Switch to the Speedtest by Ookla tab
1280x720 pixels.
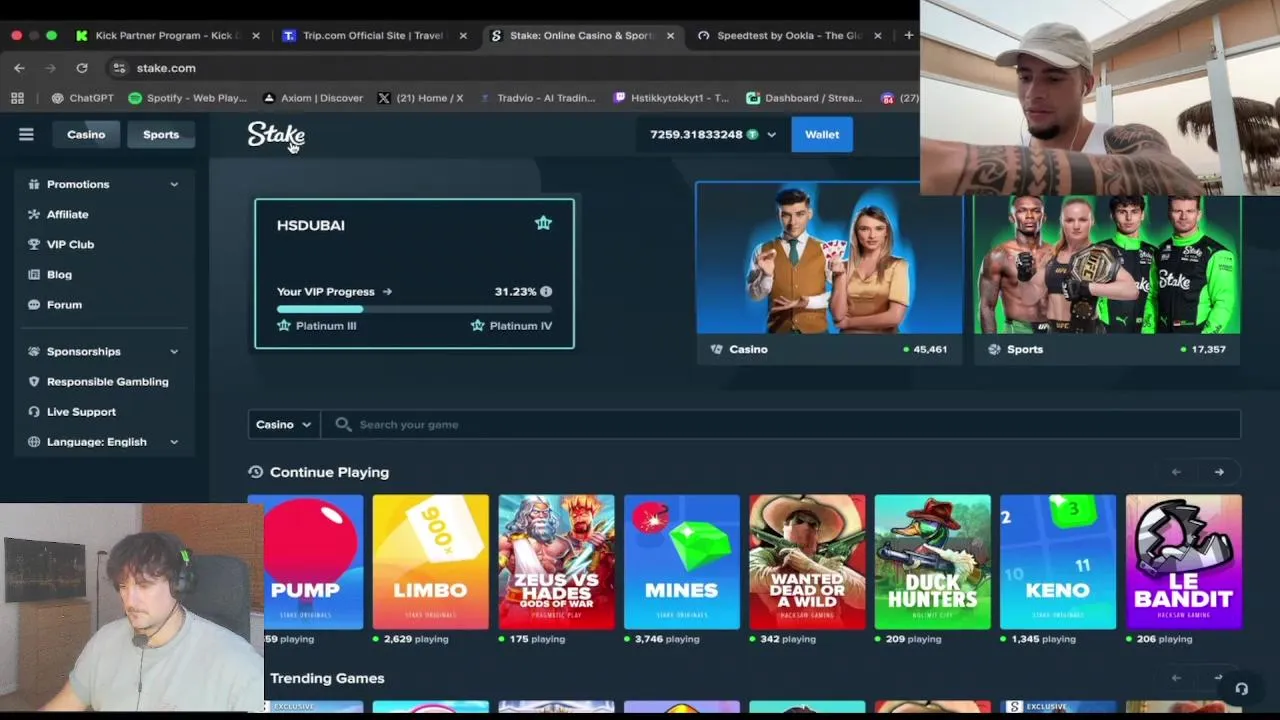pos(788,35)
